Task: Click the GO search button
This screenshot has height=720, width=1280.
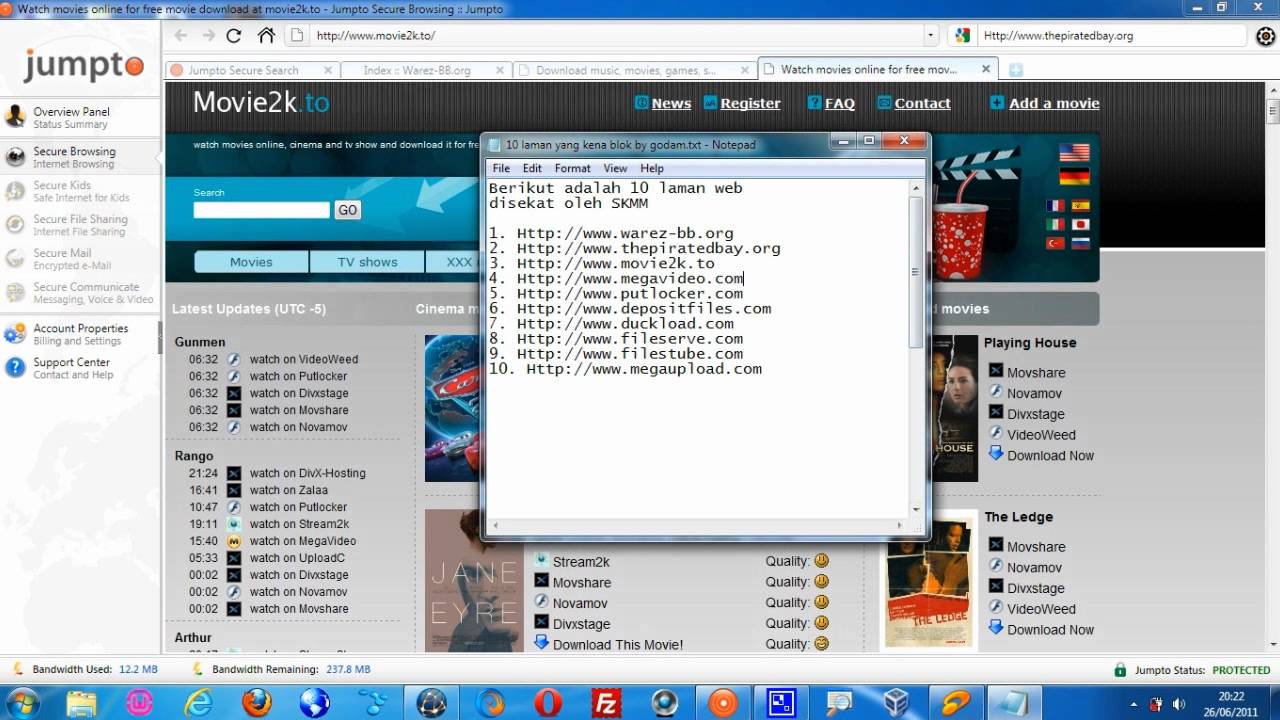Action: point(347,210)
